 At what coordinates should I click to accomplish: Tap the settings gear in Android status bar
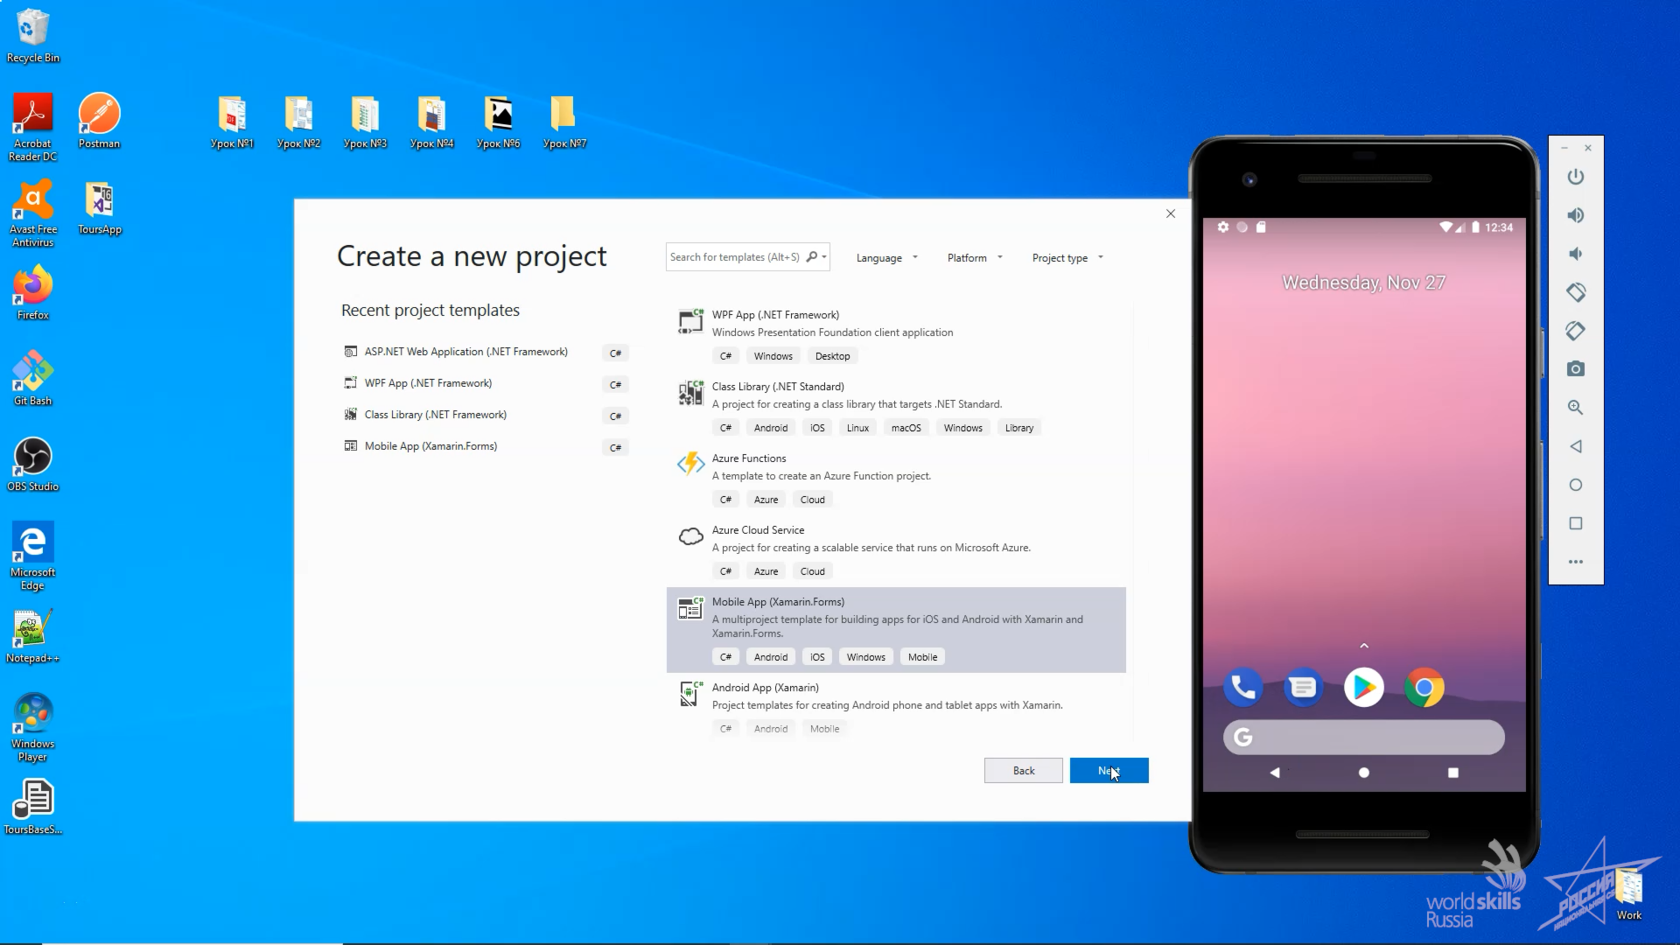coord(1223,227)
